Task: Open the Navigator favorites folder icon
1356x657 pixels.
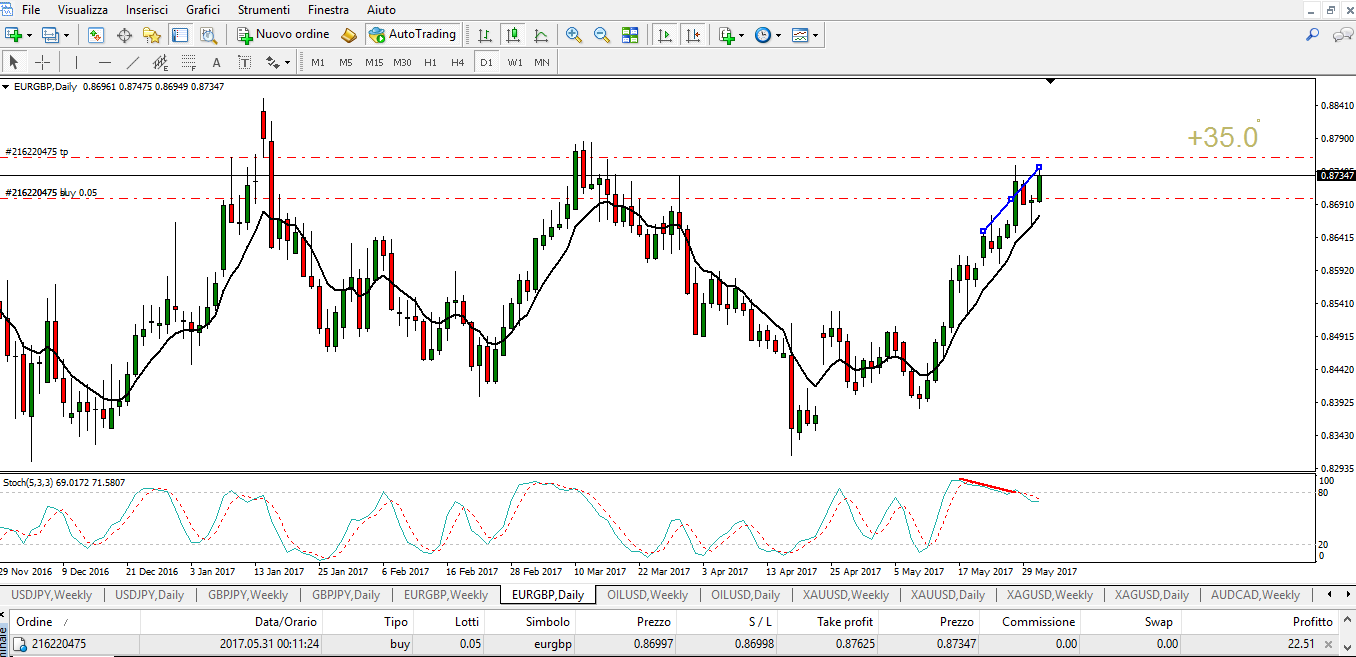Action: click(152, 35)
